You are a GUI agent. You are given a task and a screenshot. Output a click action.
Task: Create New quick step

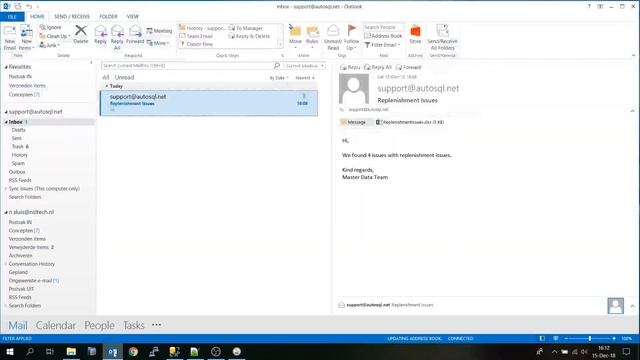[x=196, y=44]
